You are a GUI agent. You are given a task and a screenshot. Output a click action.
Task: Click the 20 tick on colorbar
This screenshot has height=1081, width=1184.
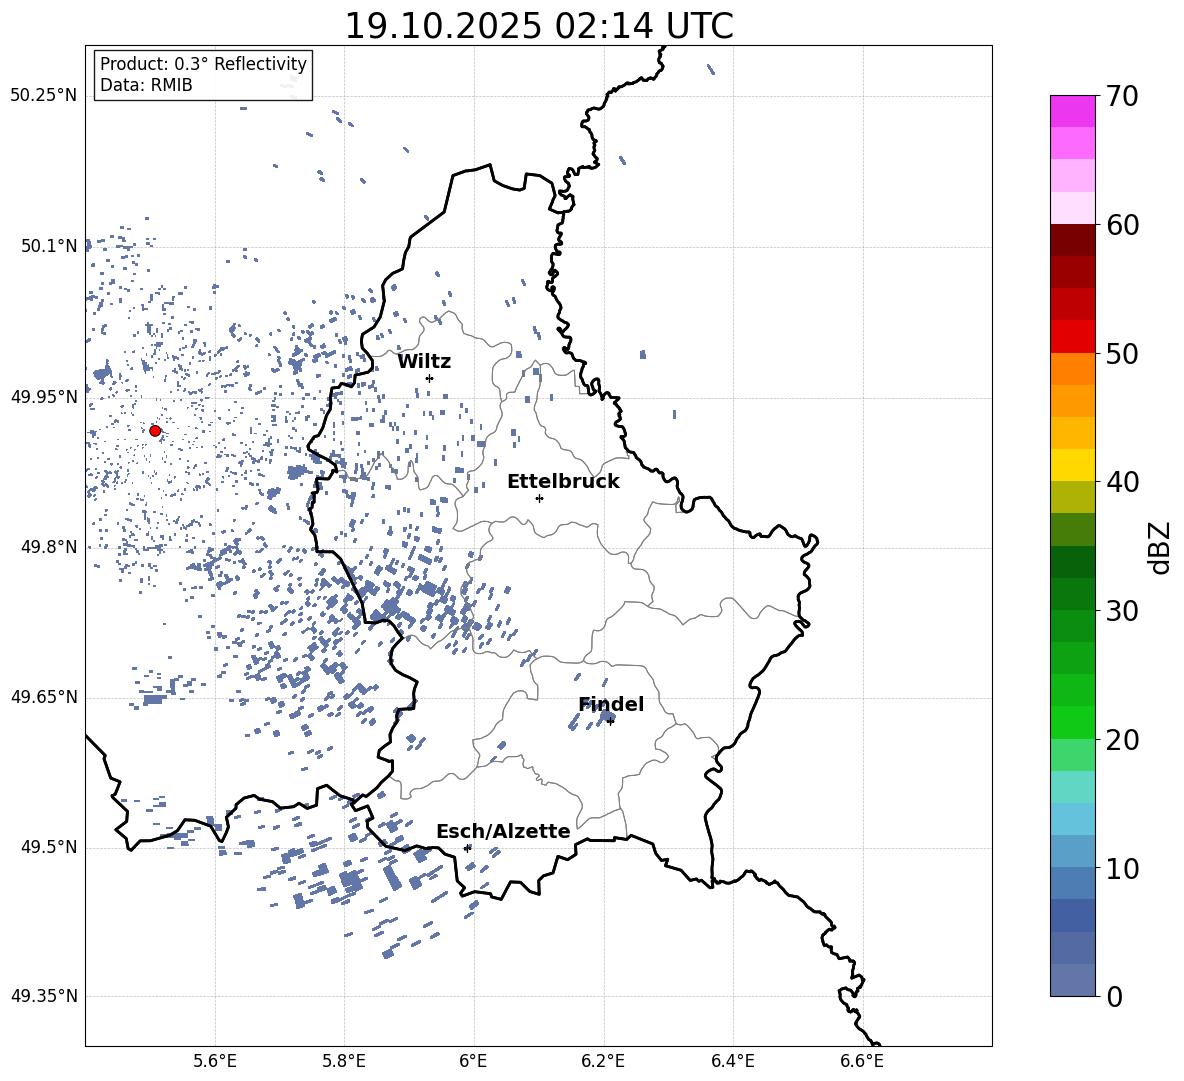click(1121, 740)
